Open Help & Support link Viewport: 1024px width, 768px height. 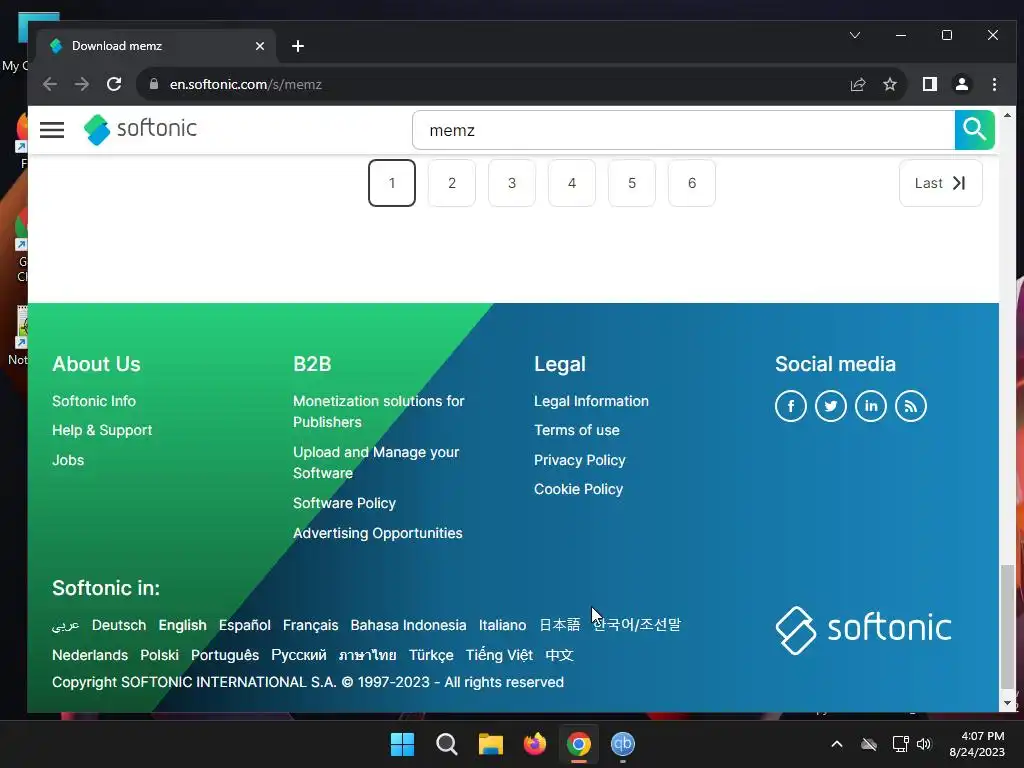[x=102, y=430]
